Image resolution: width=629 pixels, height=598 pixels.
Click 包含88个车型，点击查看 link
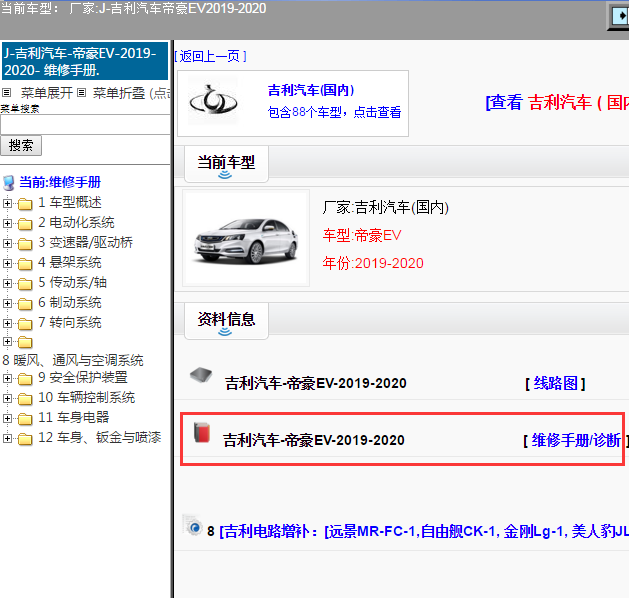tap(335, 112)
